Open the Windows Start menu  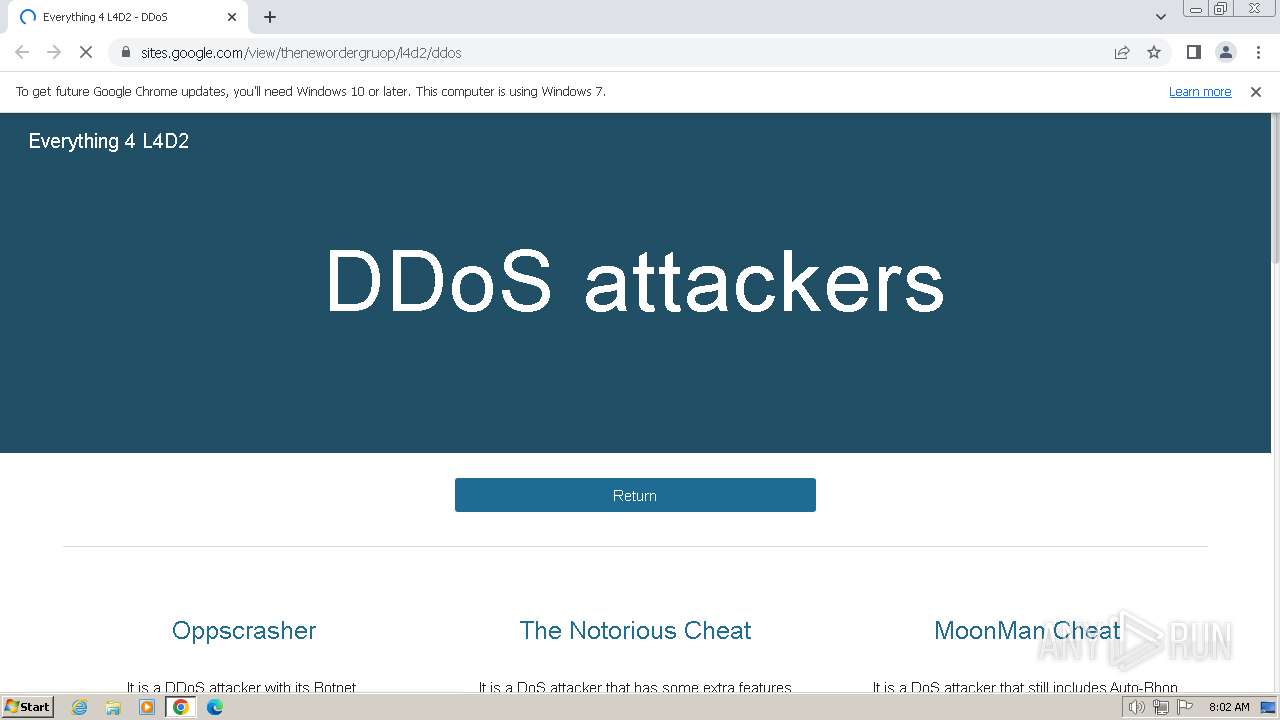(27, 706)
